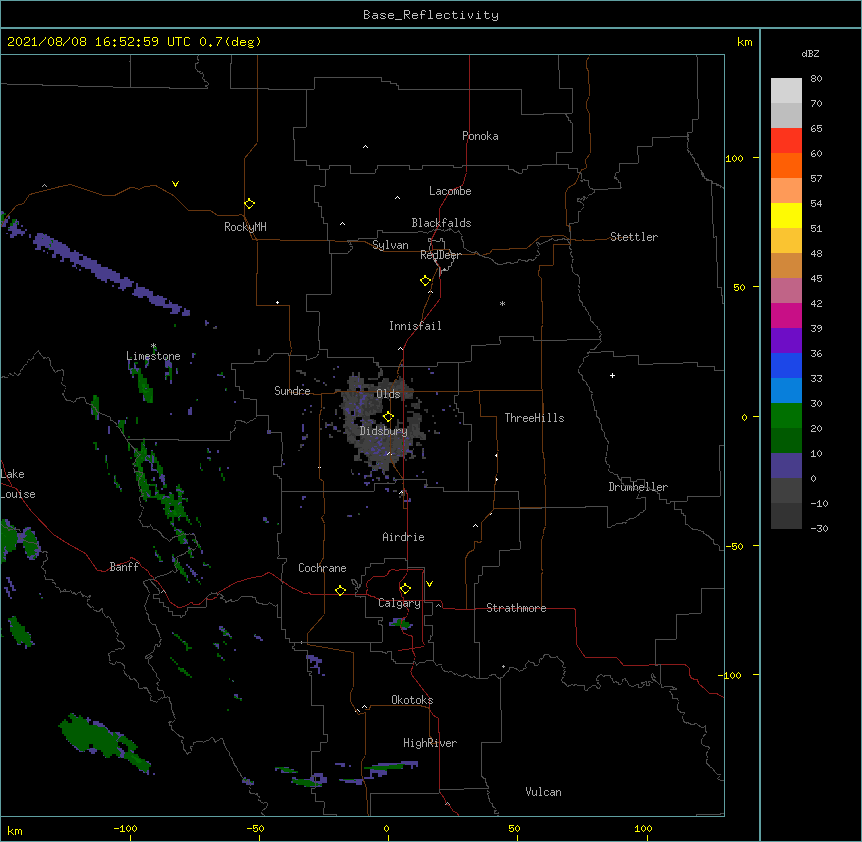Click the purple 39 dBZ legend color
The width and height of the screenshot is (862, 842).
786,341
